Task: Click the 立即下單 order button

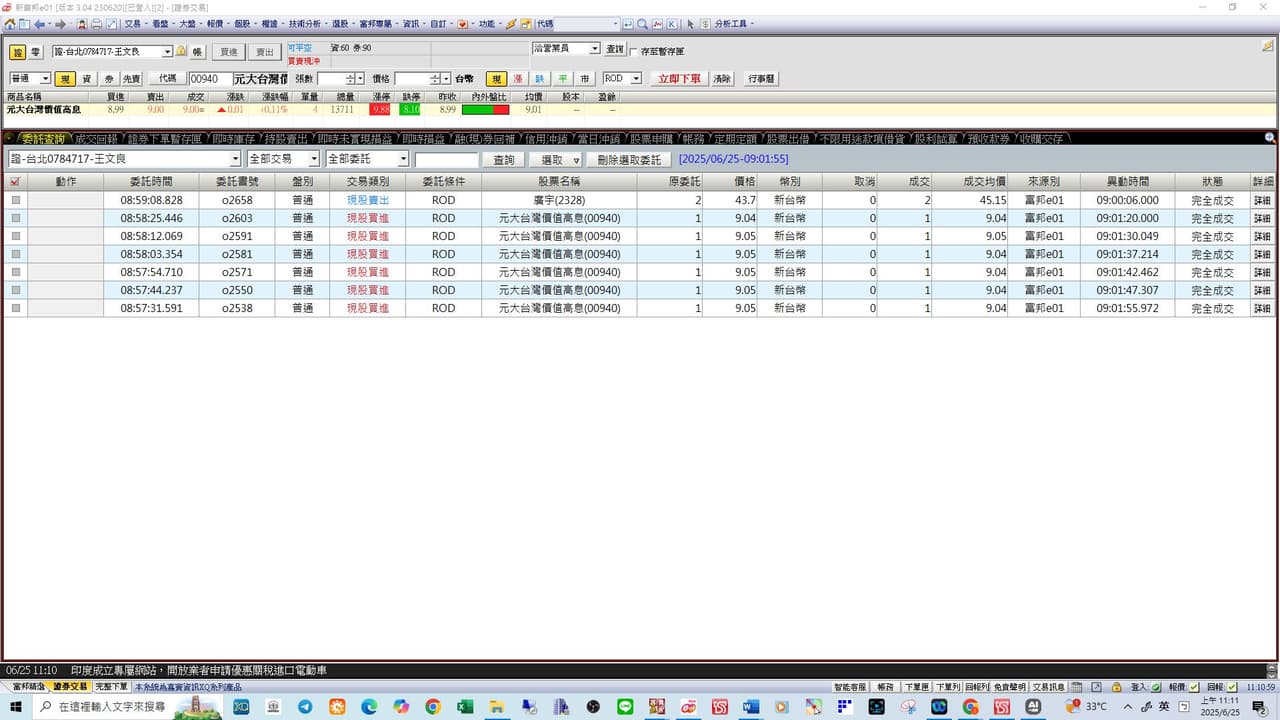Action: (x=680, y=78)
